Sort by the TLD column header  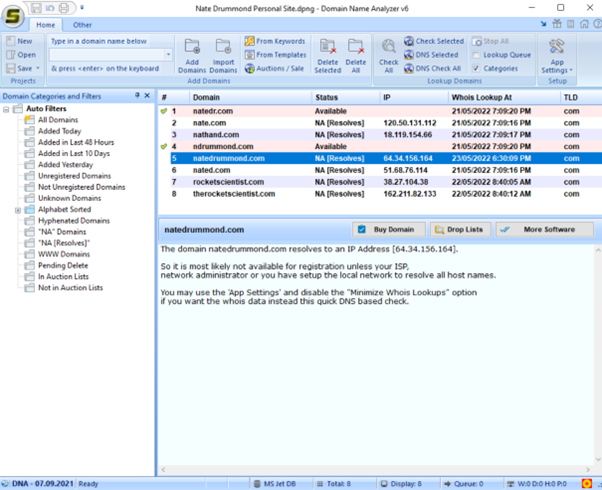tap(581, 98)
